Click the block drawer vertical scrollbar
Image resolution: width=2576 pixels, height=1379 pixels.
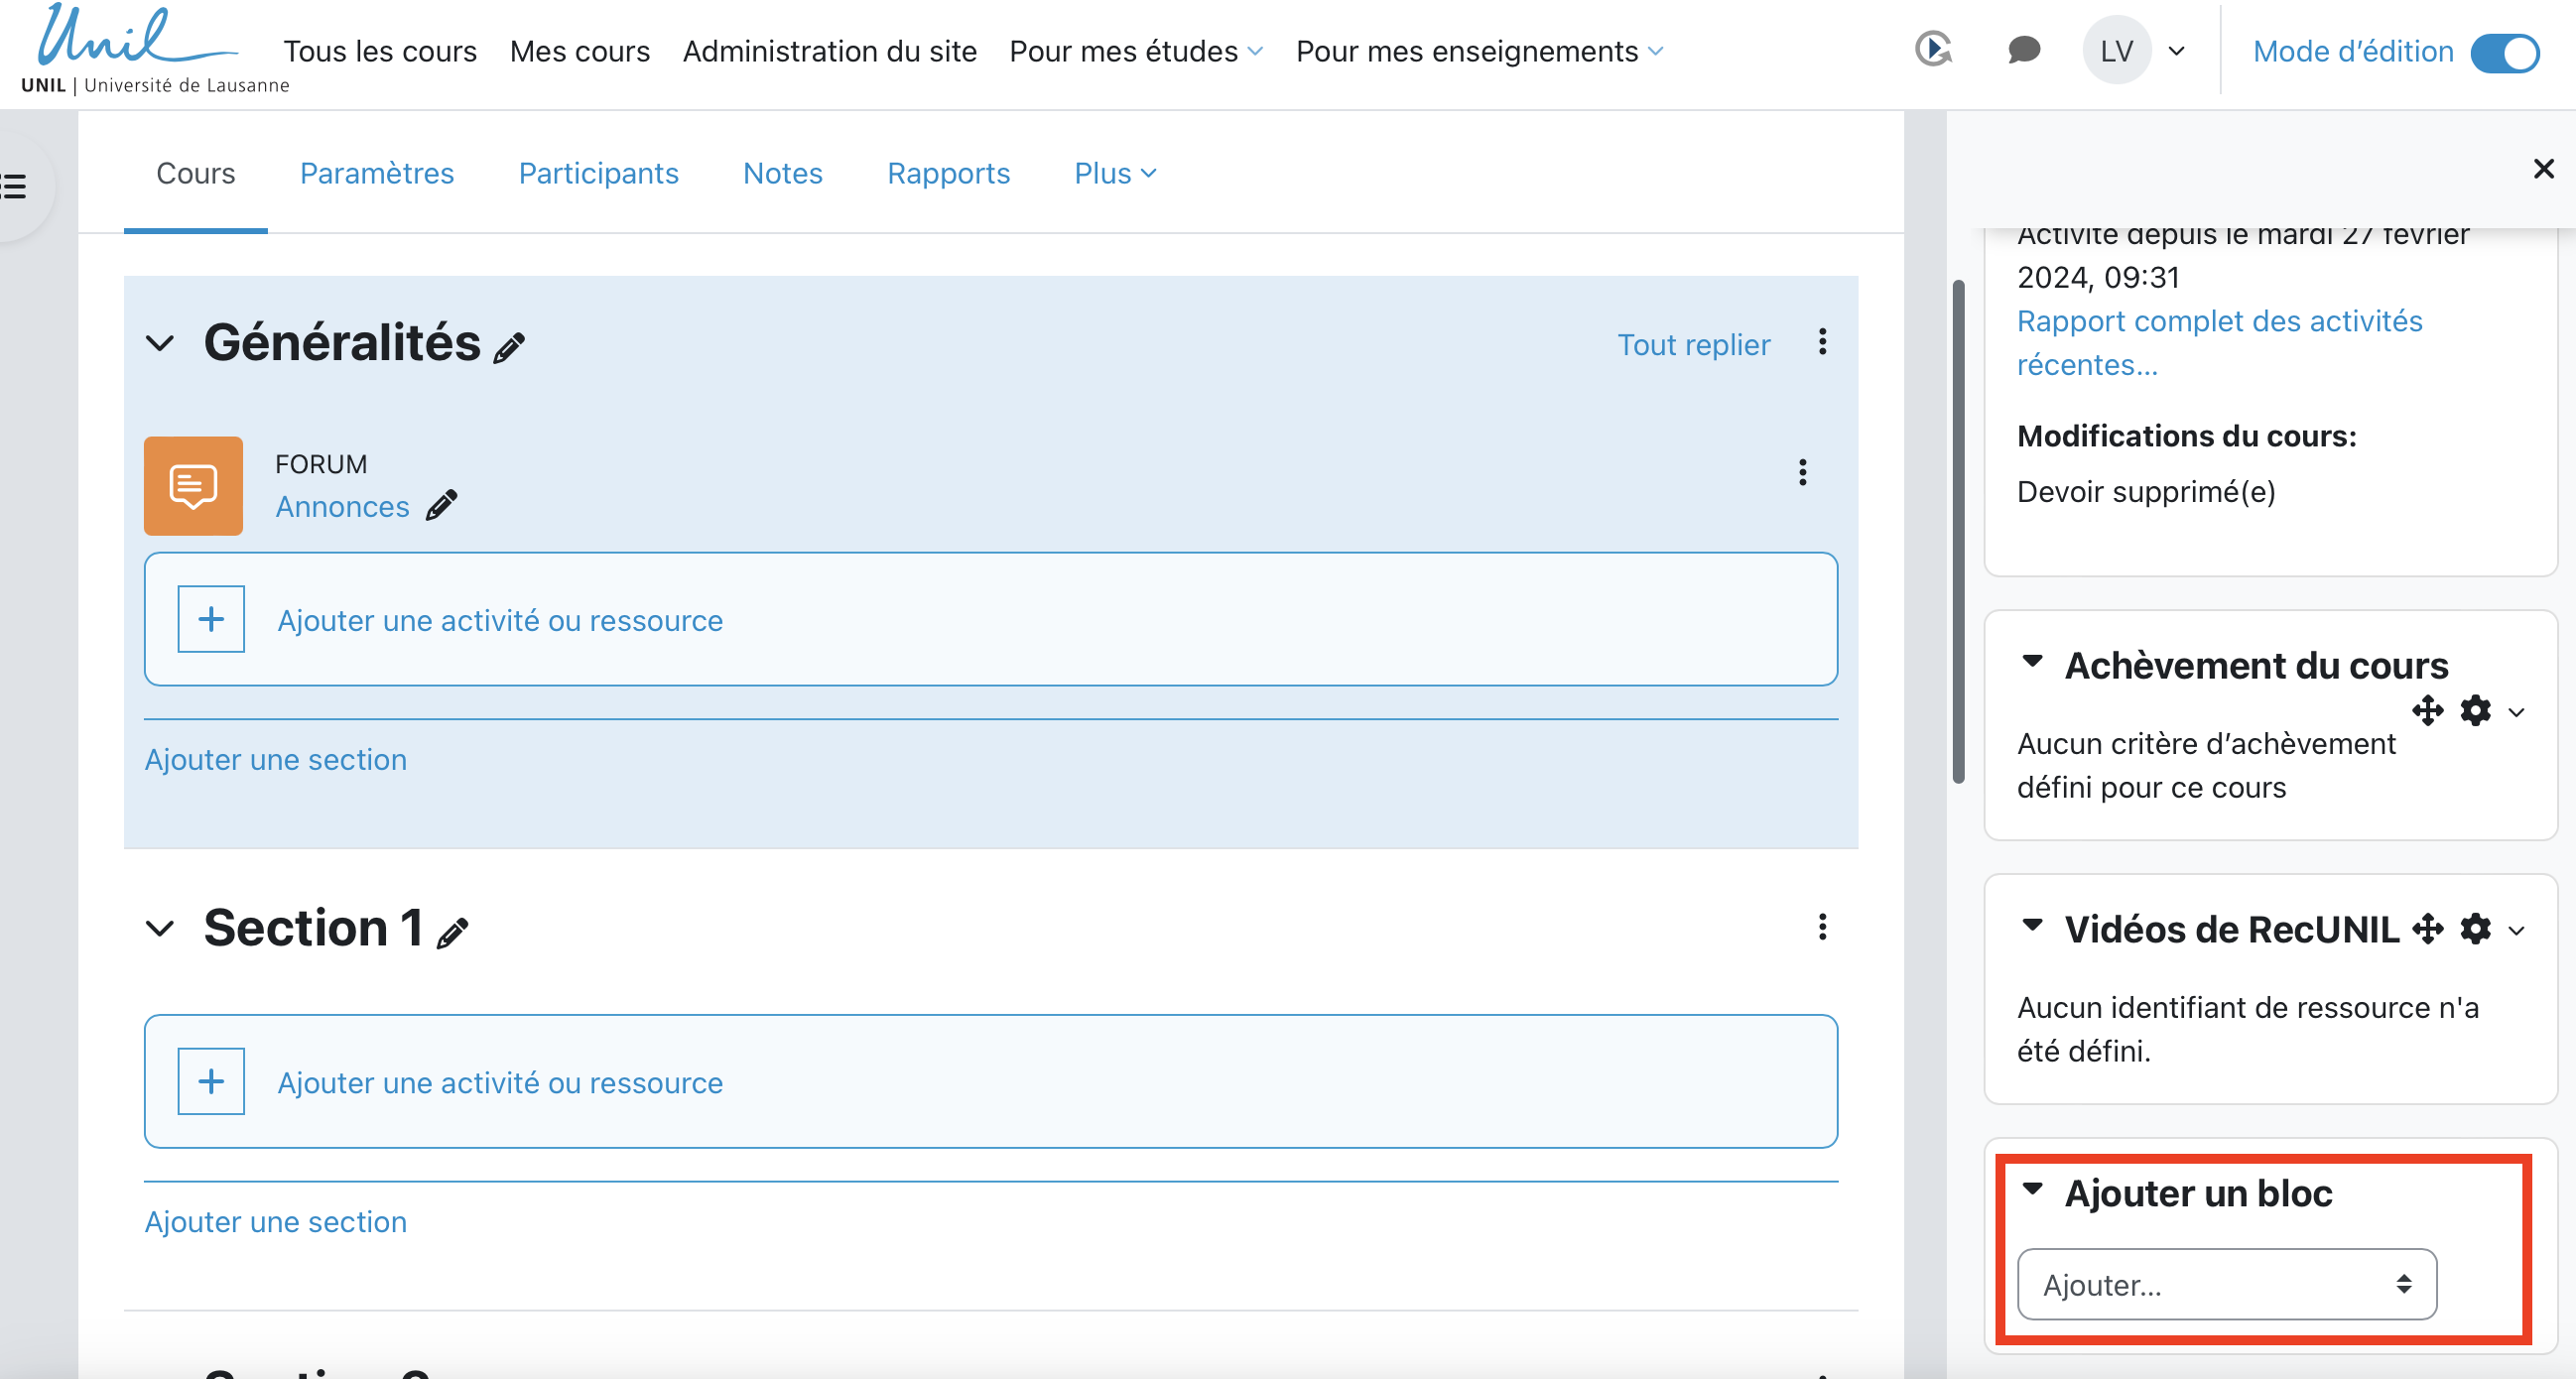point(1958,532)
